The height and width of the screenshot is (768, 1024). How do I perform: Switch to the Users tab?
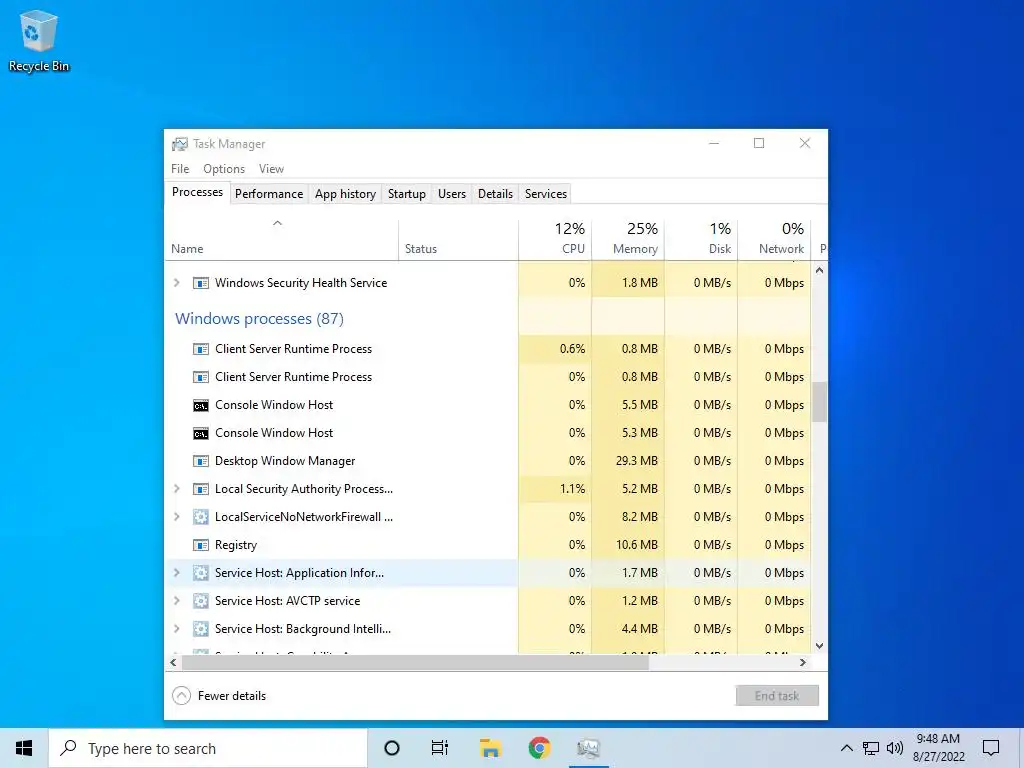tap(452, 194)
